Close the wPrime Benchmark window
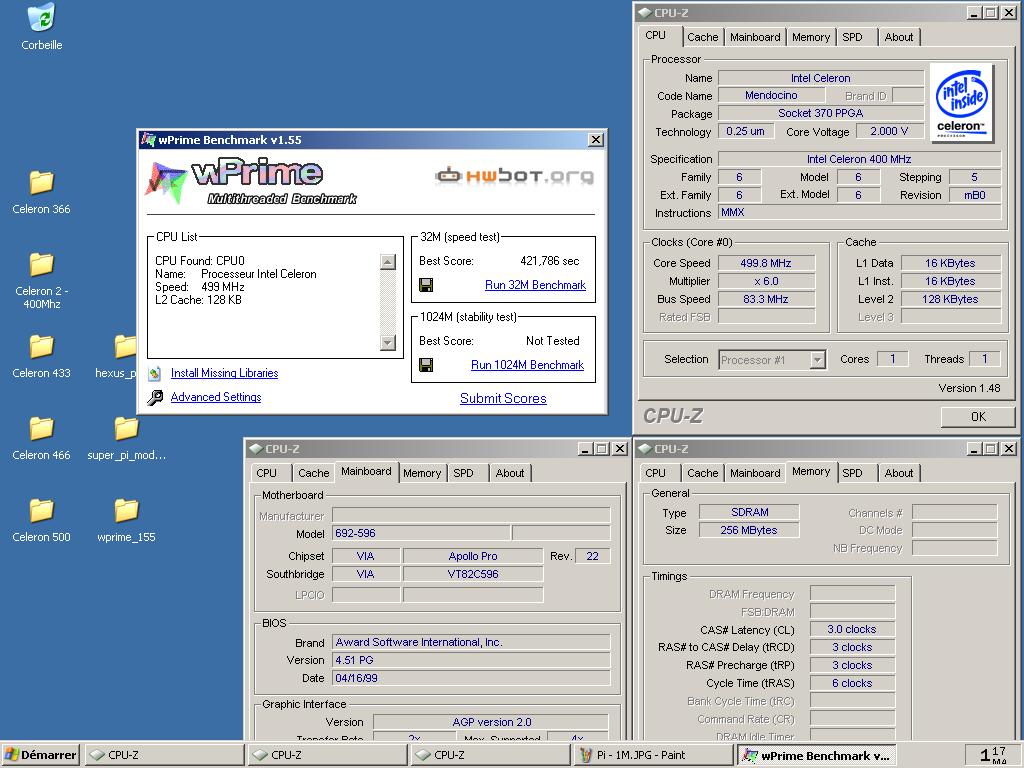 click(596, 140)
